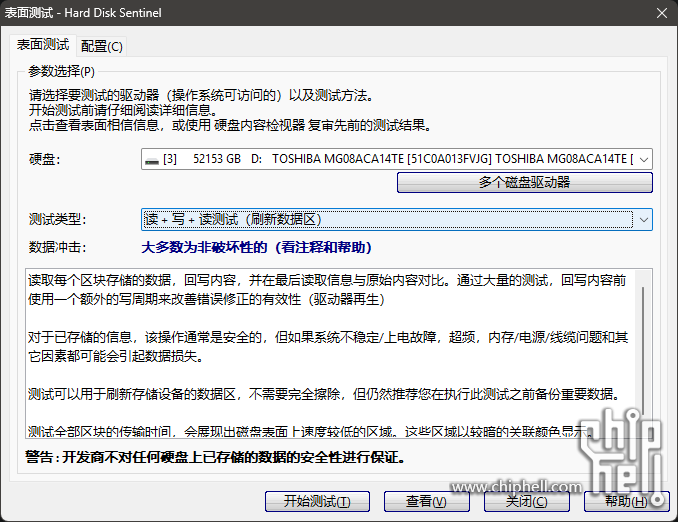This screenshot has width=678, height=522.
Task: Click the 点击查看表面相信信息 instruction line
Action: (230, 125)
